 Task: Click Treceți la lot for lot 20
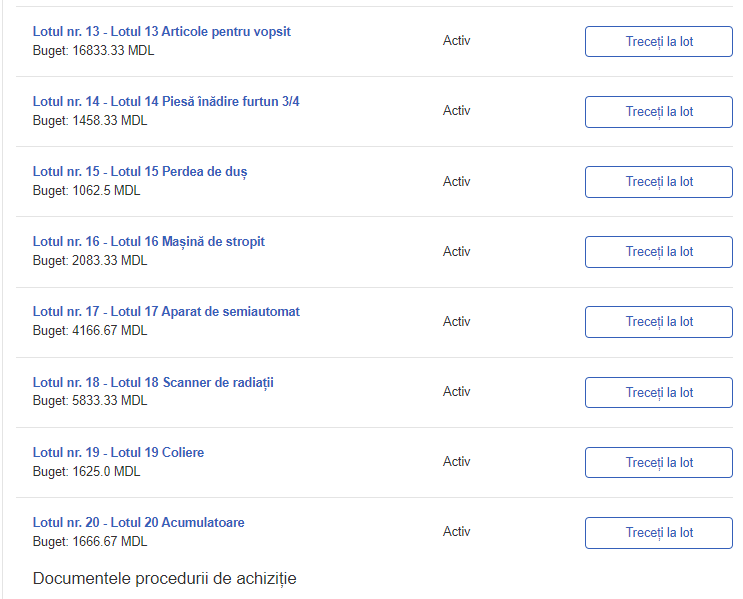coord(659,533)
